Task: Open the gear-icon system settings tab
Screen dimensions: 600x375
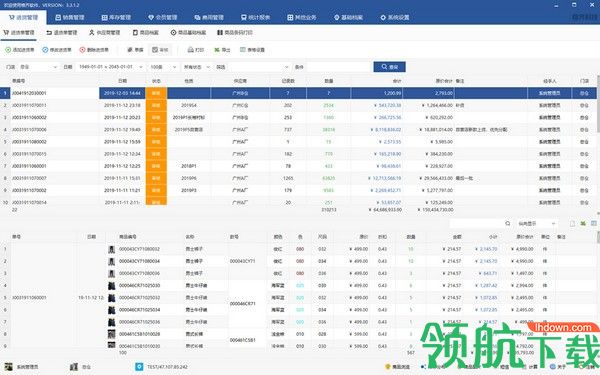Action: 395,17
